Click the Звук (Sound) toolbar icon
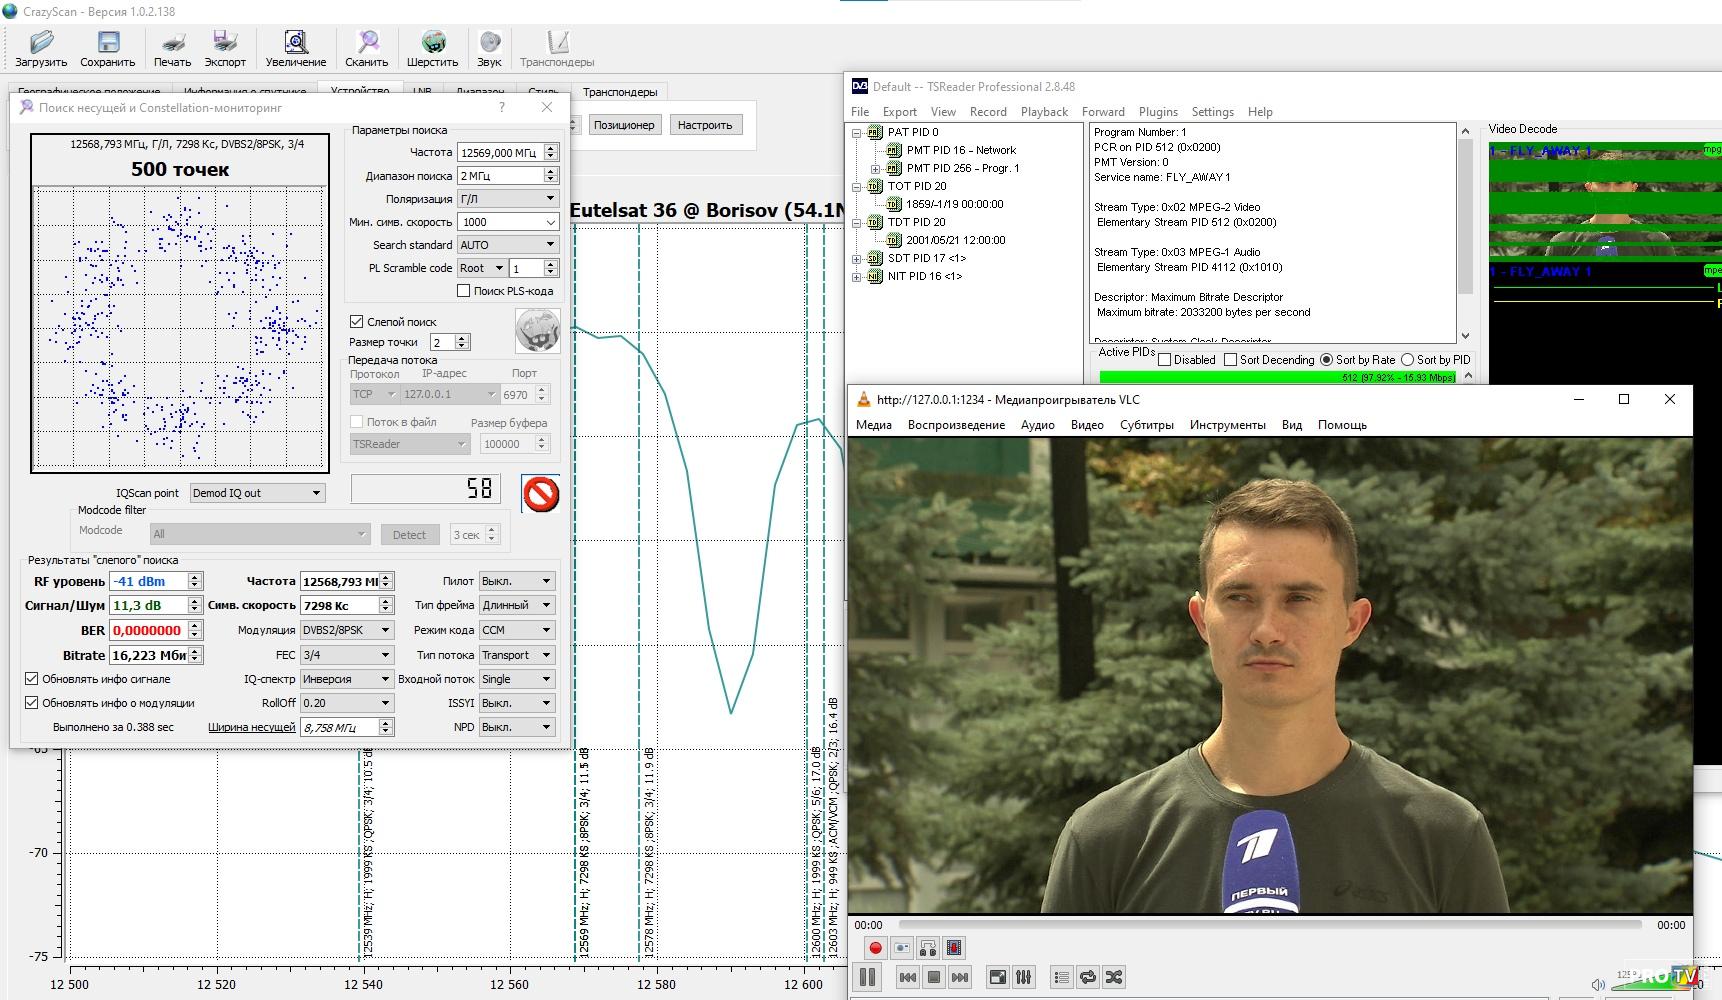 489,42
